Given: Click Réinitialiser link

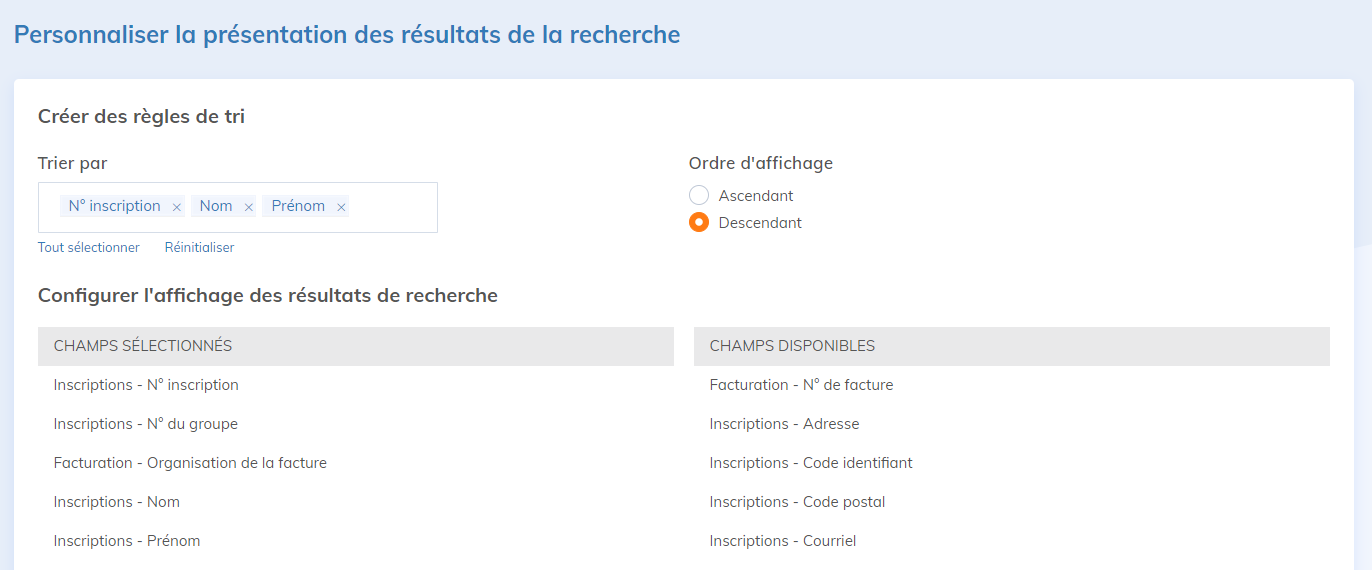Looking at the screenshot, I should [199, 247].
